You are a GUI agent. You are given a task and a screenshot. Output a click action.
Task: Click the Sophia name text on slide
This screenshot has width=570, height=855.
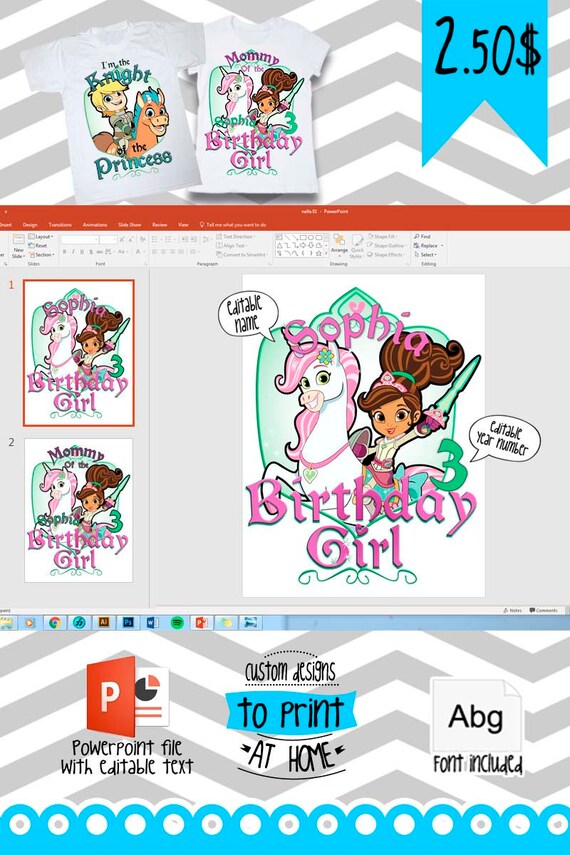pos(356,334)
